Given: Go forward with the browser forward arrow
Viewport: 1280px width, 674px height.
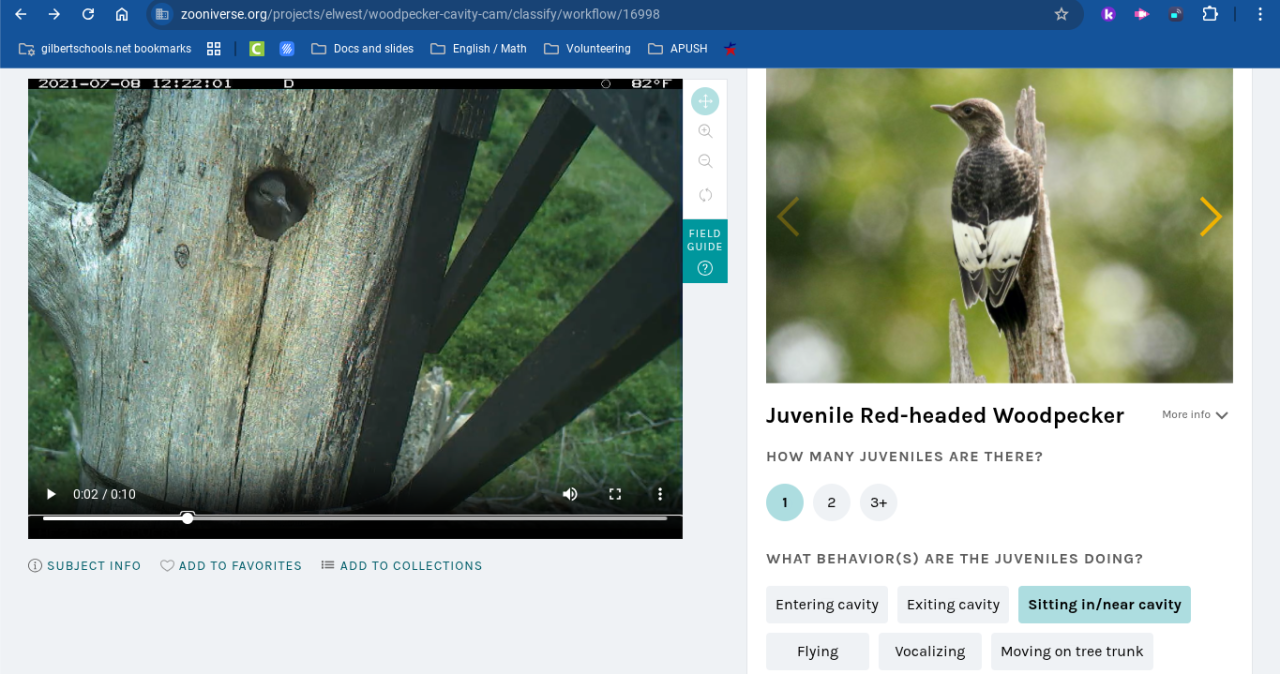Looking at the screenshot, I should point(54,14).
